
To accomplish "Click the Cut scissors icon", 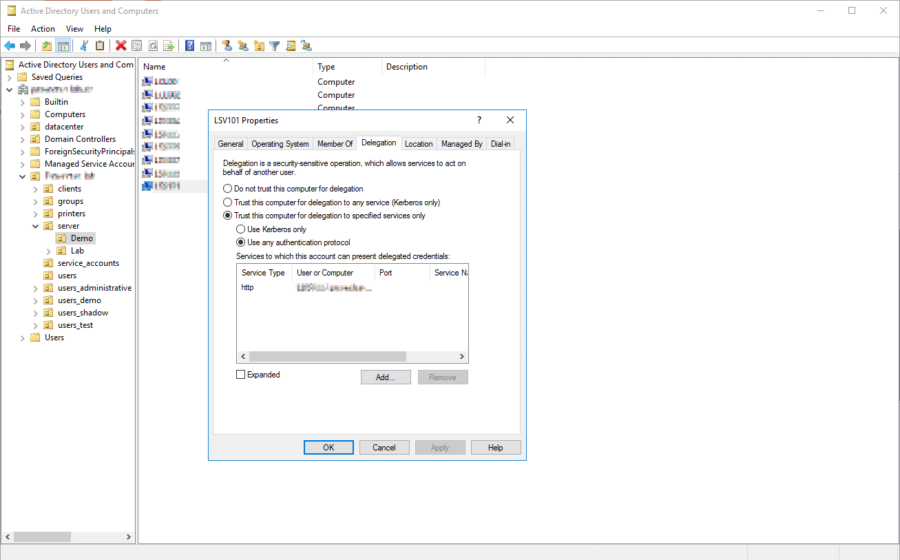I will (x=84, y=46).
